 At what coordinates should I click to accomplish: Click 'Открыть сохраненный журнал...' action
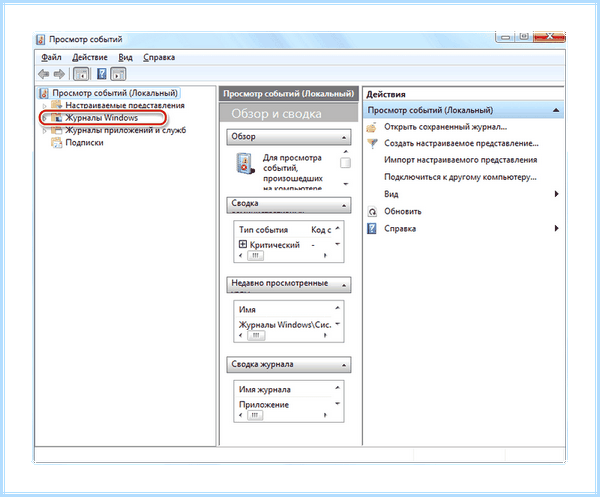point(445,127)
